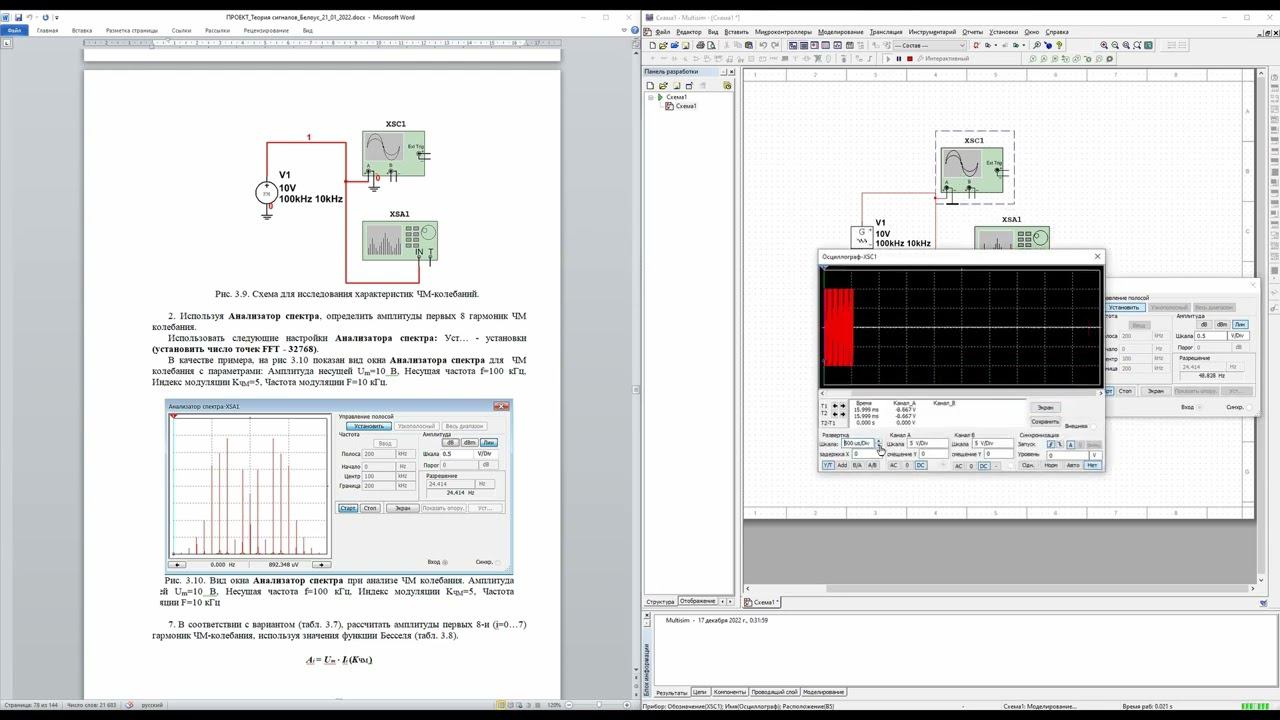The image size is (1280, 720).
Task: Click Zoom in magnifier icon in Multisim
Action: point(1104,45)
